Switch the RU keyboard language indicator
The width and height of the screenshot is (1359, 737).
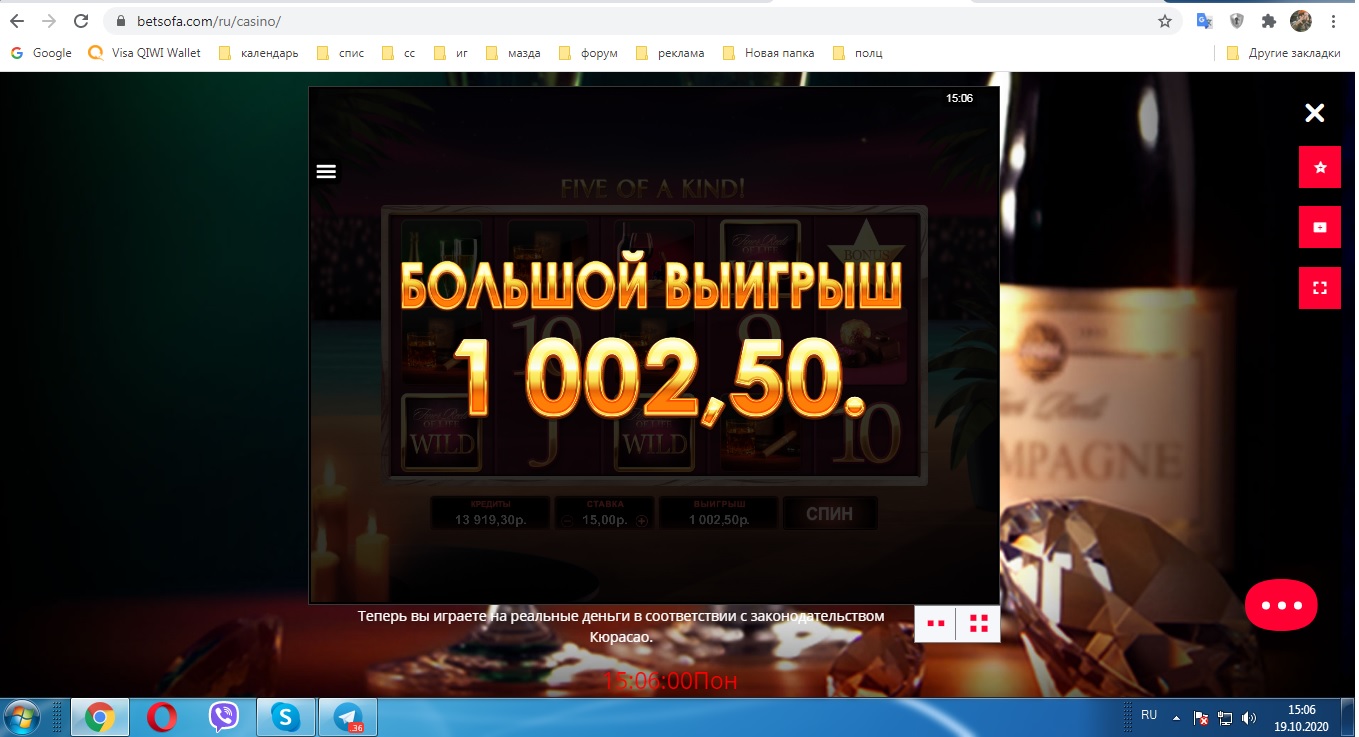coord(1149,715)
